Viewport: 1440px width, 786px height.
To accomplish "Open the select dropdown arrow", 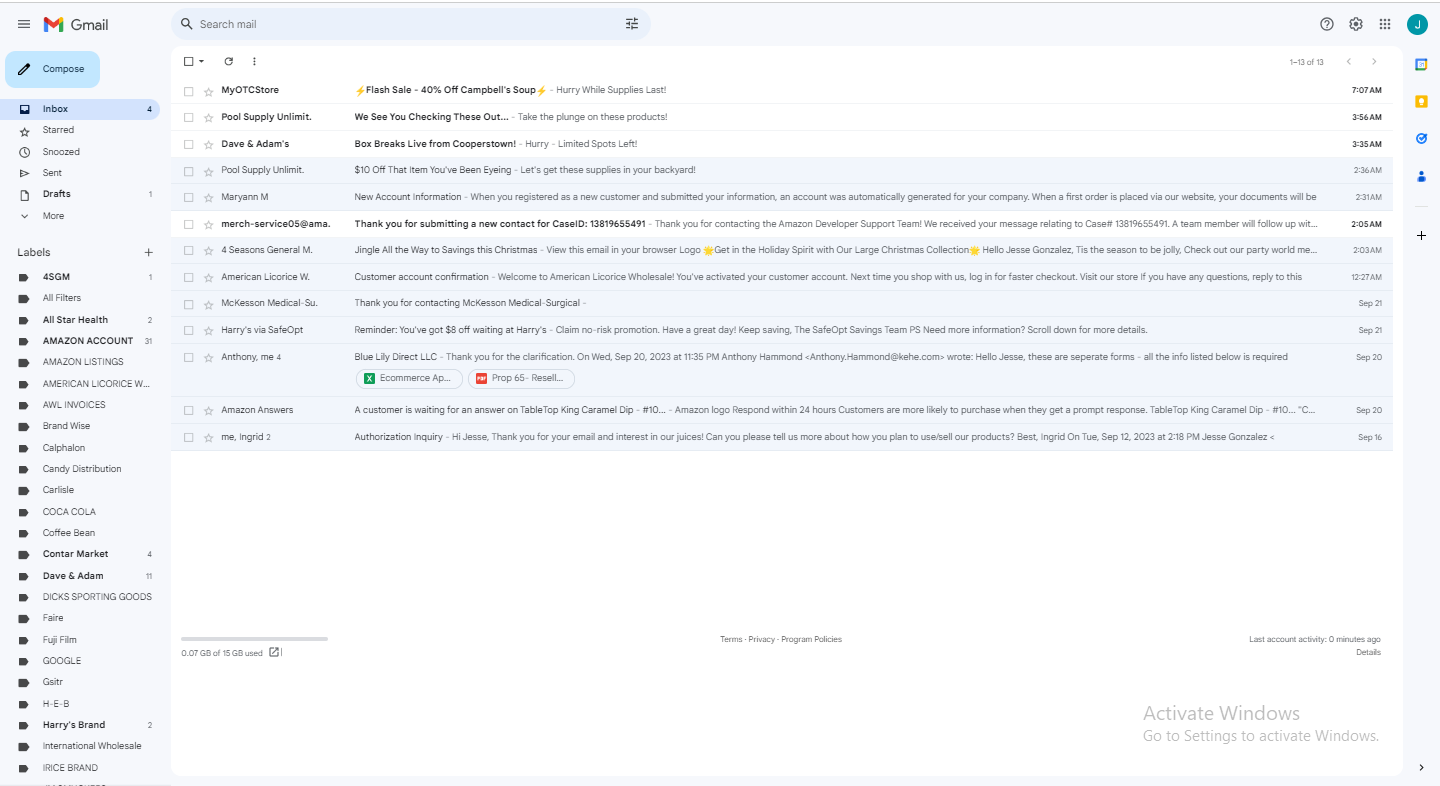I will pyautogui.click(x=201, y=61).
